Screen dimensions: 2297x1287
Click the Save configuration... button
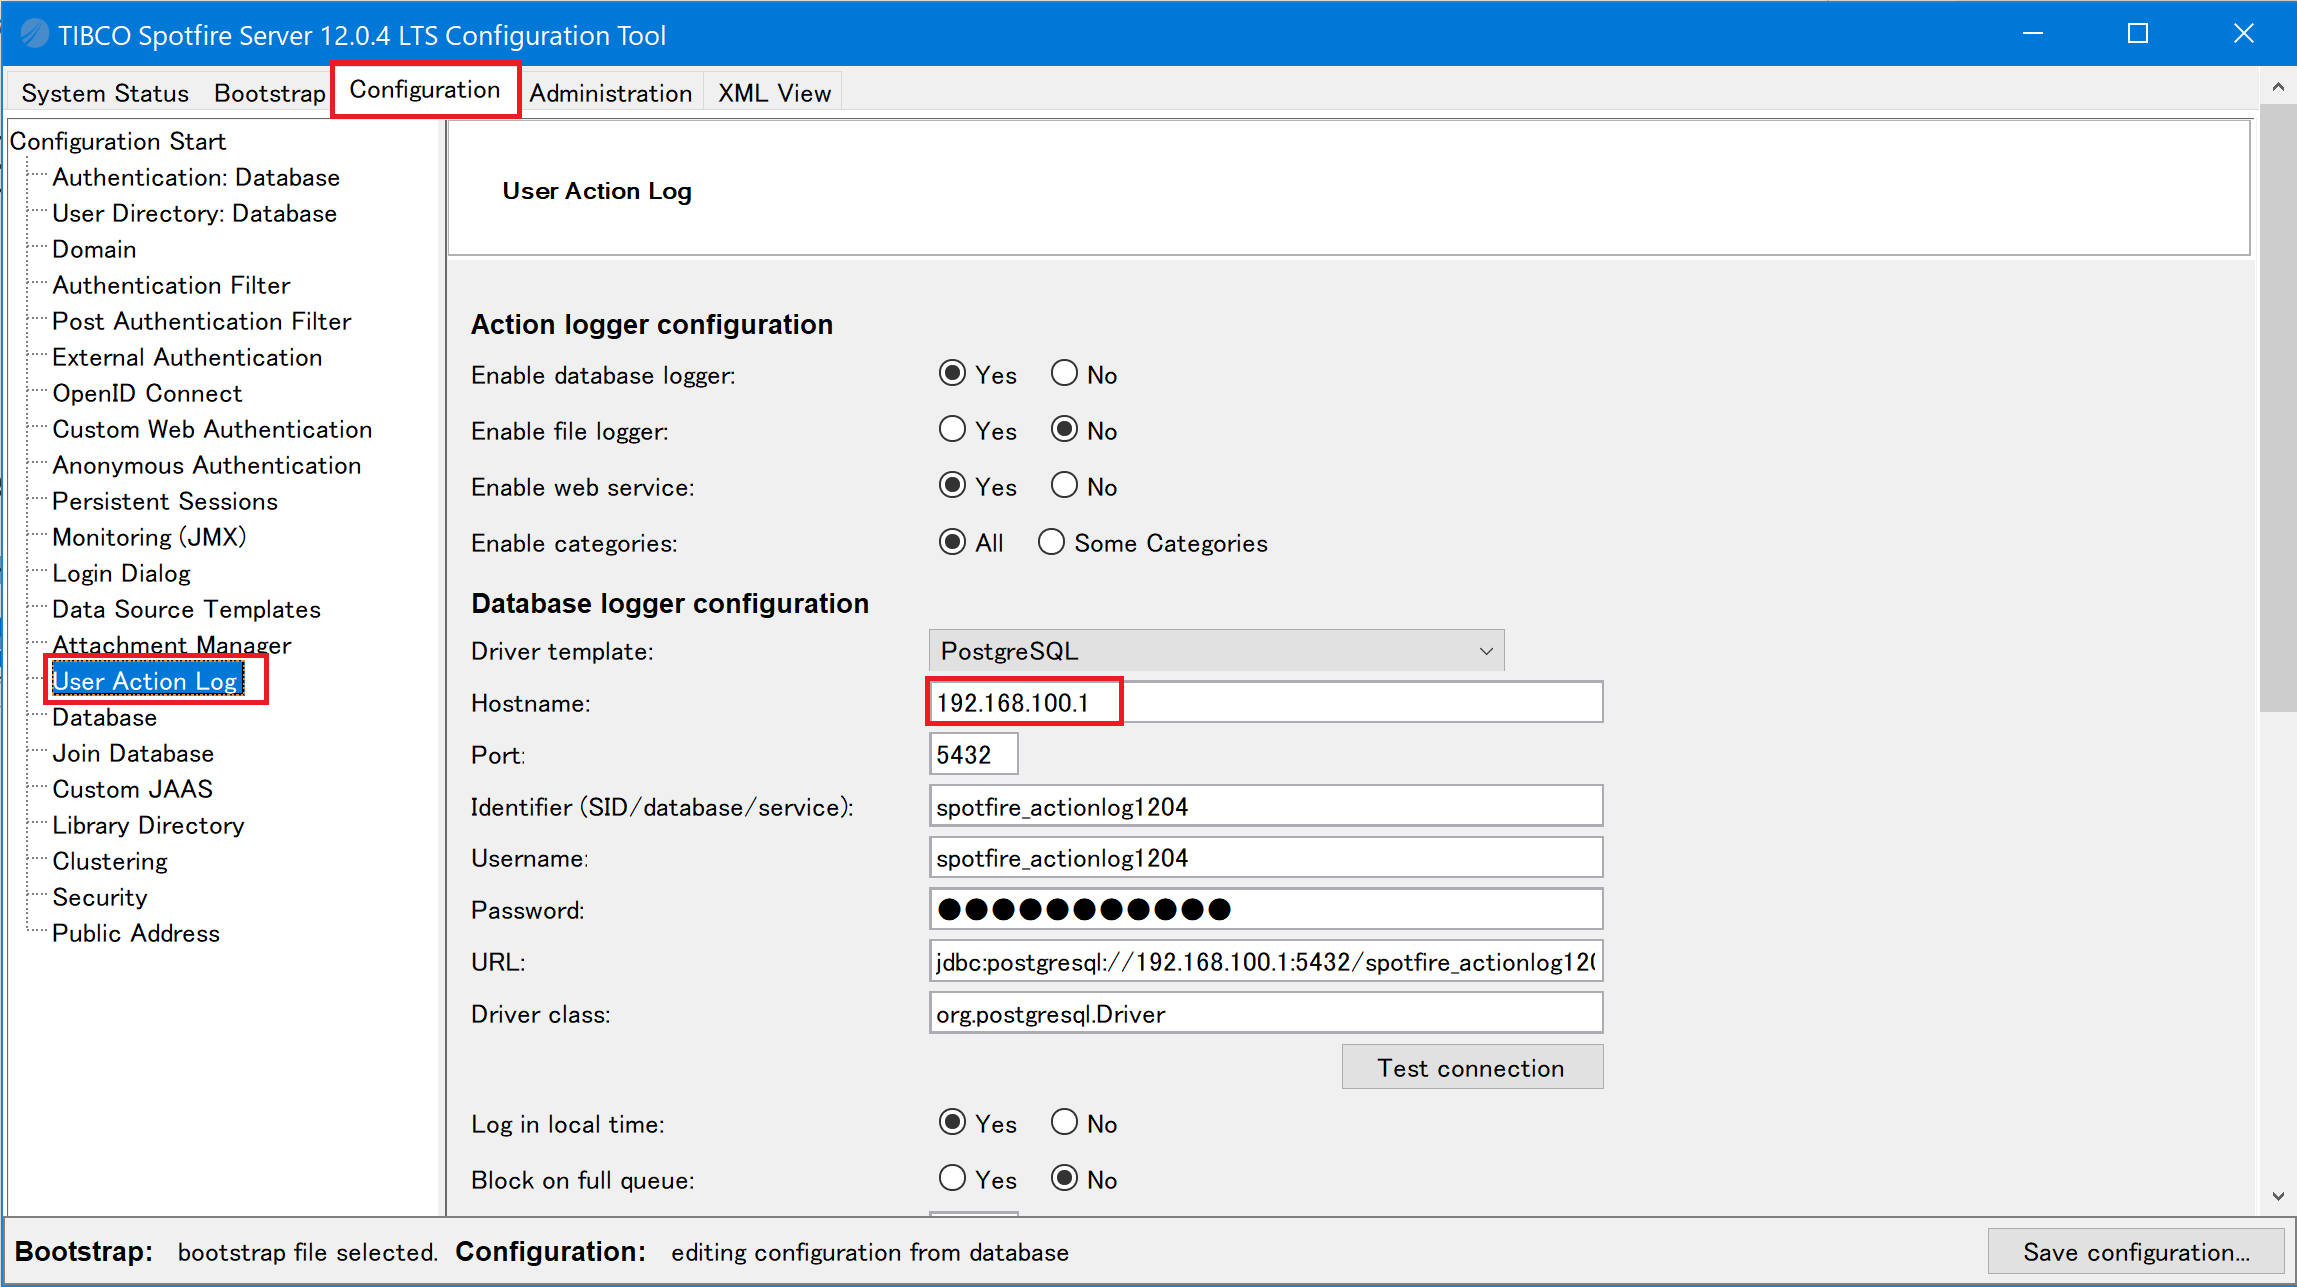pos(2136,1252)
